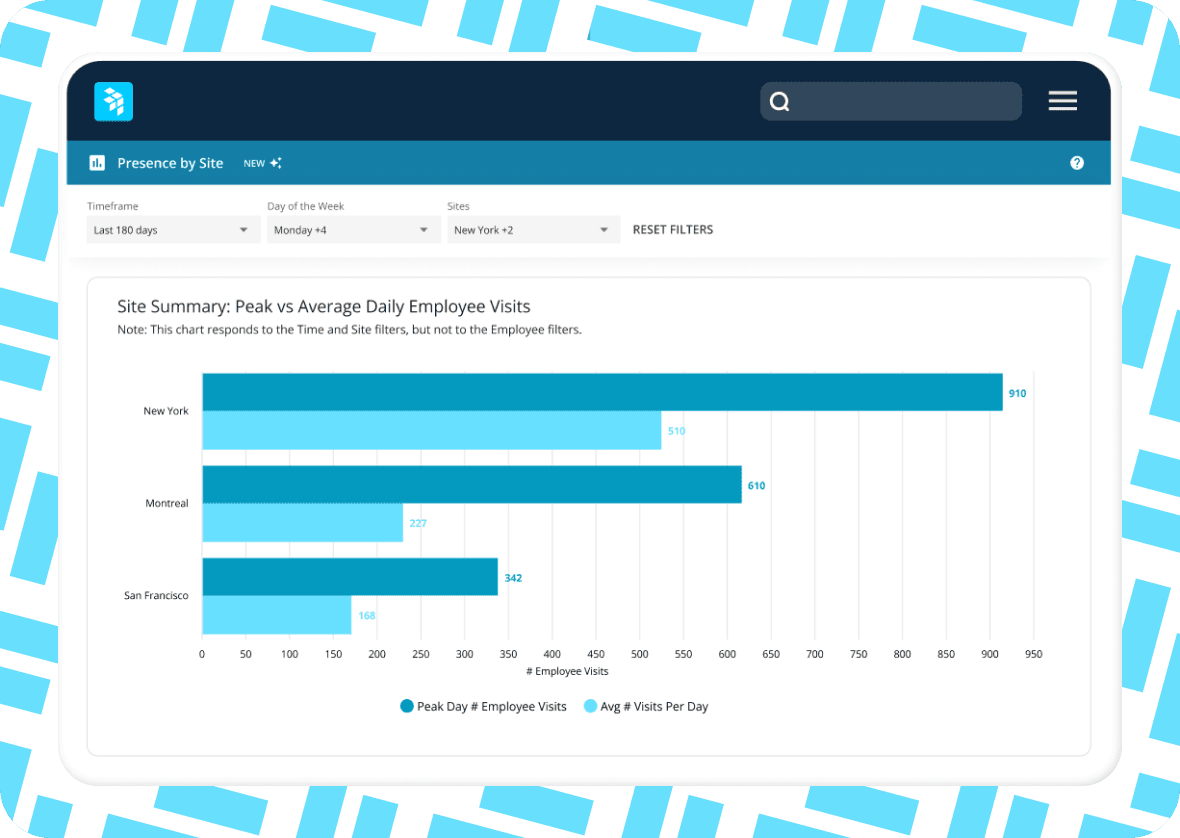This screenshot has height=838, width=1180.
Task: Open the Timeframe dropdown showing Last 180 days
Action: pos(172,229)
